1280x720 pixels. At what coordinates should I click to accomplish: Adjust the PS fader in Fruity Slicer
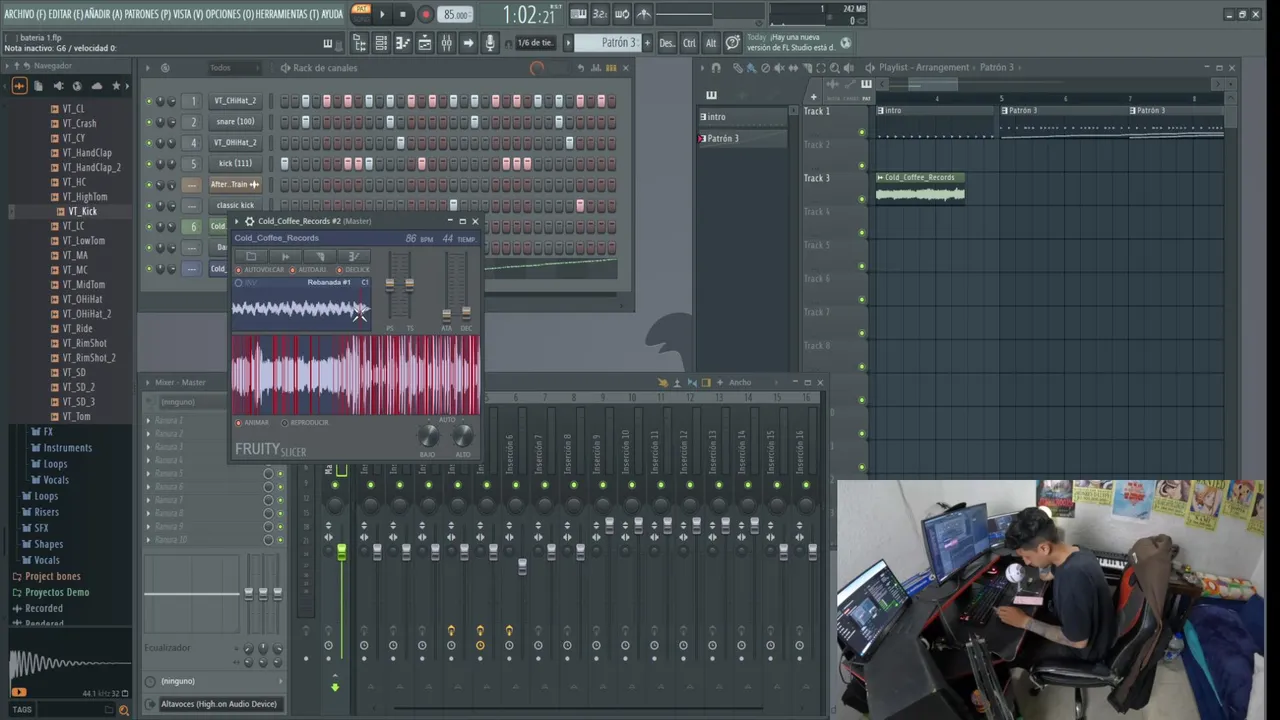[x=390, y=285]
